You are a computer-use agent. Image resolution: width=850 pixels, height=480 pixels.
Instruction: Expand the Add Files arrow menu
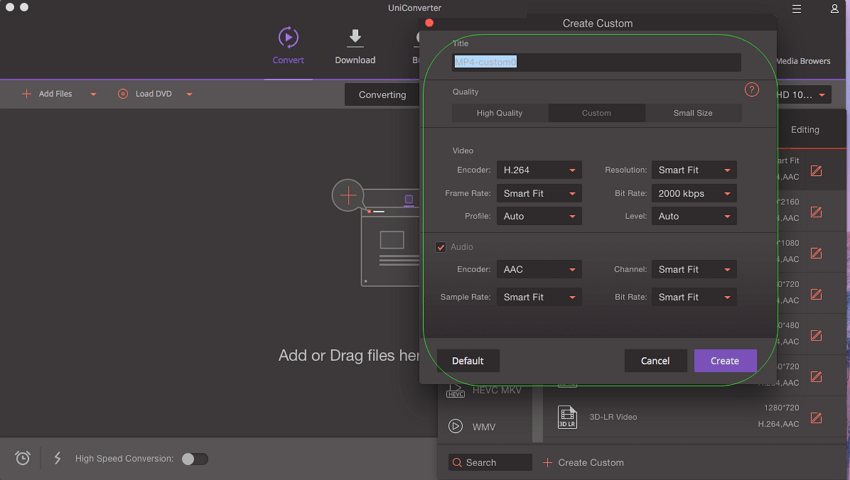(x=93, y=94)
